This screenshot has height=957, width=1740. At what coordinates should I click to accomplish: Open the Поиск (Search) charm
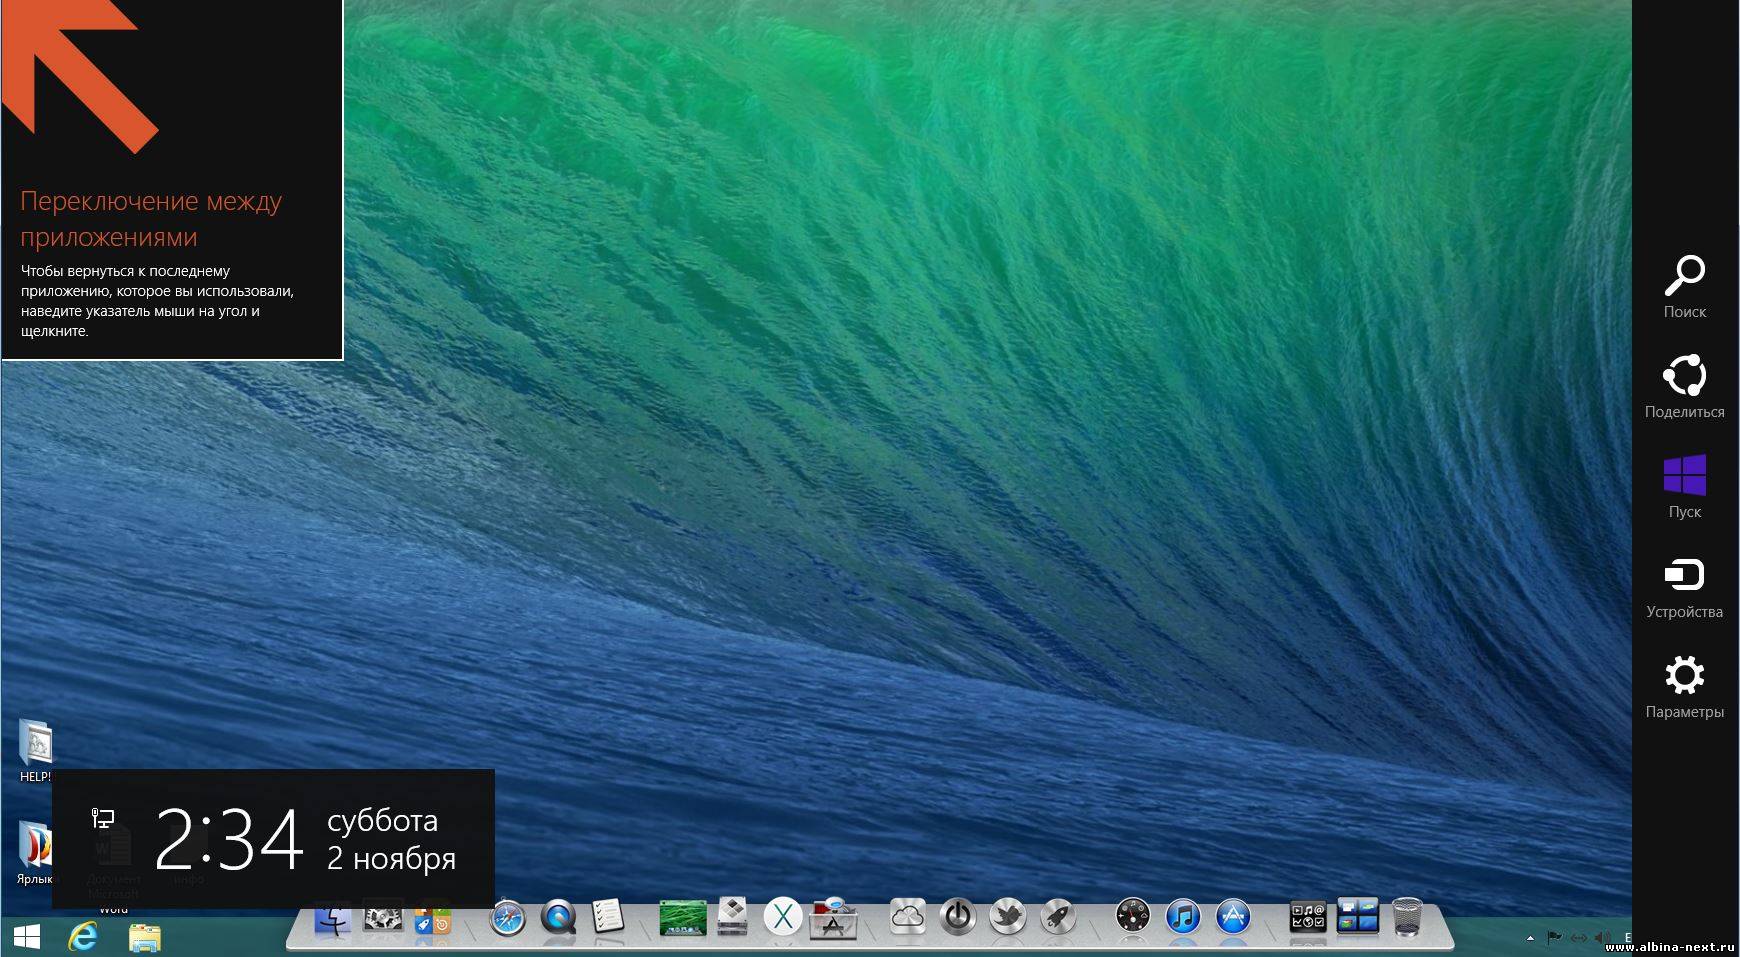(1684, 287)
